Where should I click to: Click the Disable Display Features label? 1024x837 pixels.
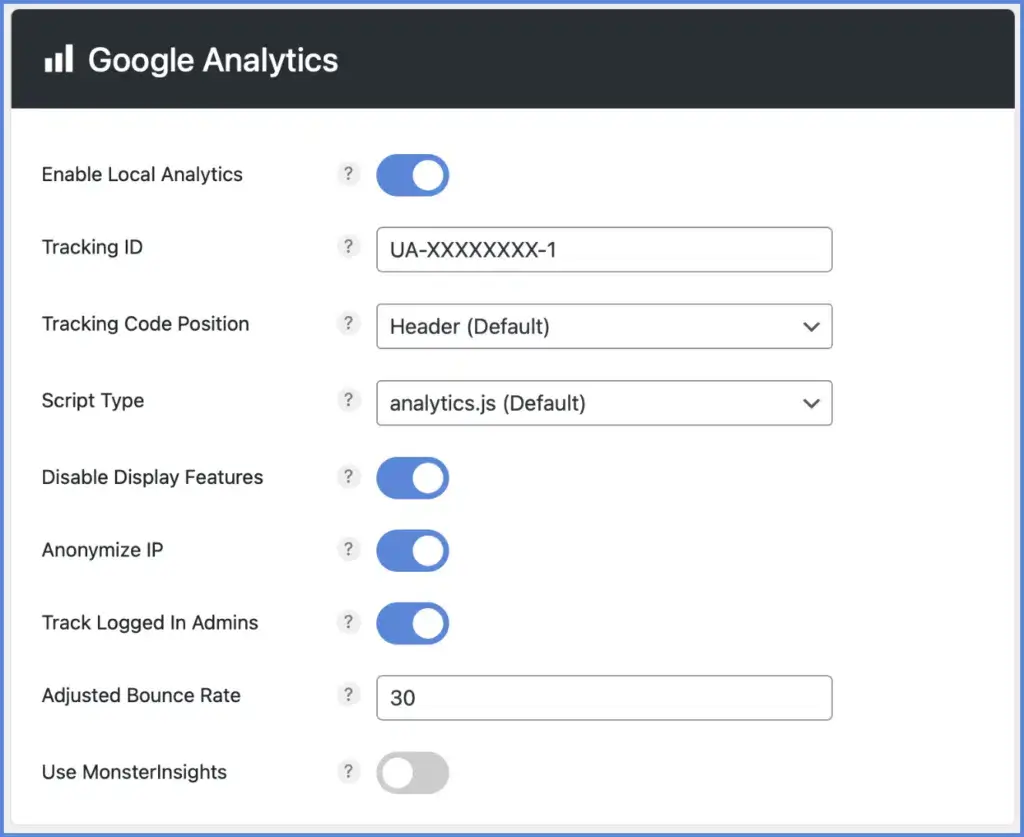[152, 477]
